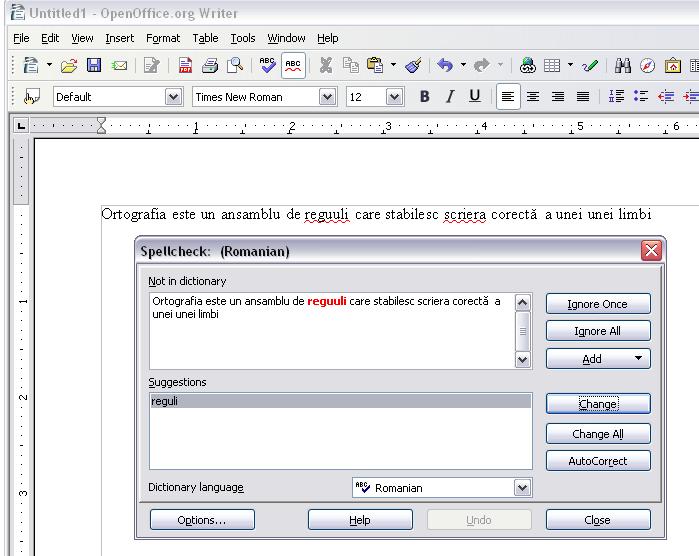Screen dimensions: 699x556
Task: Open the Format menu
Action: tap(163, 38)
